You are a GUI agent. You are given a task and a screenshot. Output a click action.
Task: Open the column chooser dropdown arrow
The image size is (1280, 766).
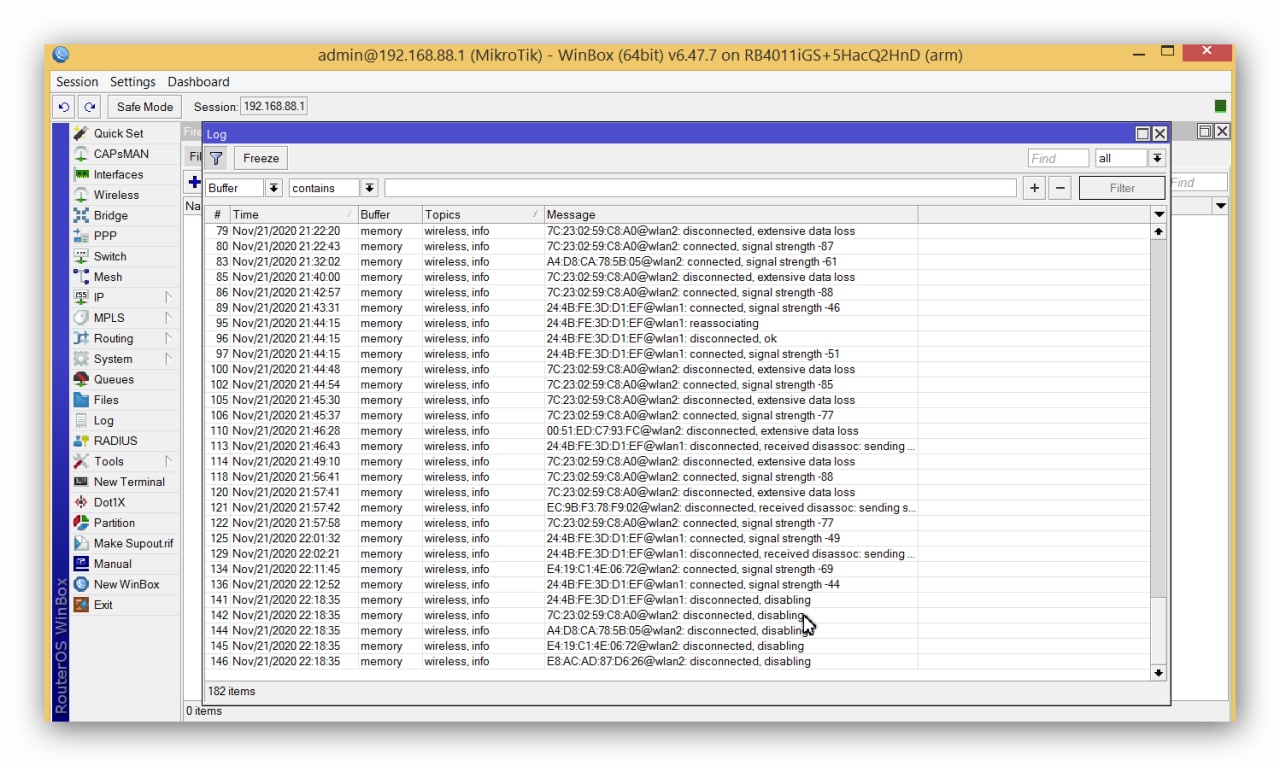tap(1159, 215)
